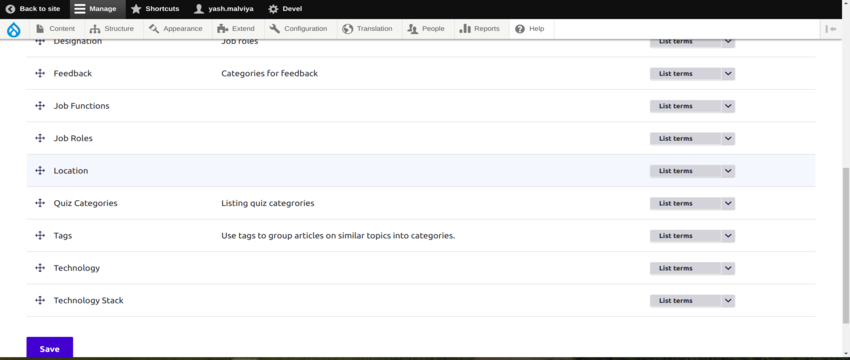Viewport: 850px width, 360px height.
Task: Expand Technology Stack operations dropdown arrow
Action: [728, 301]
